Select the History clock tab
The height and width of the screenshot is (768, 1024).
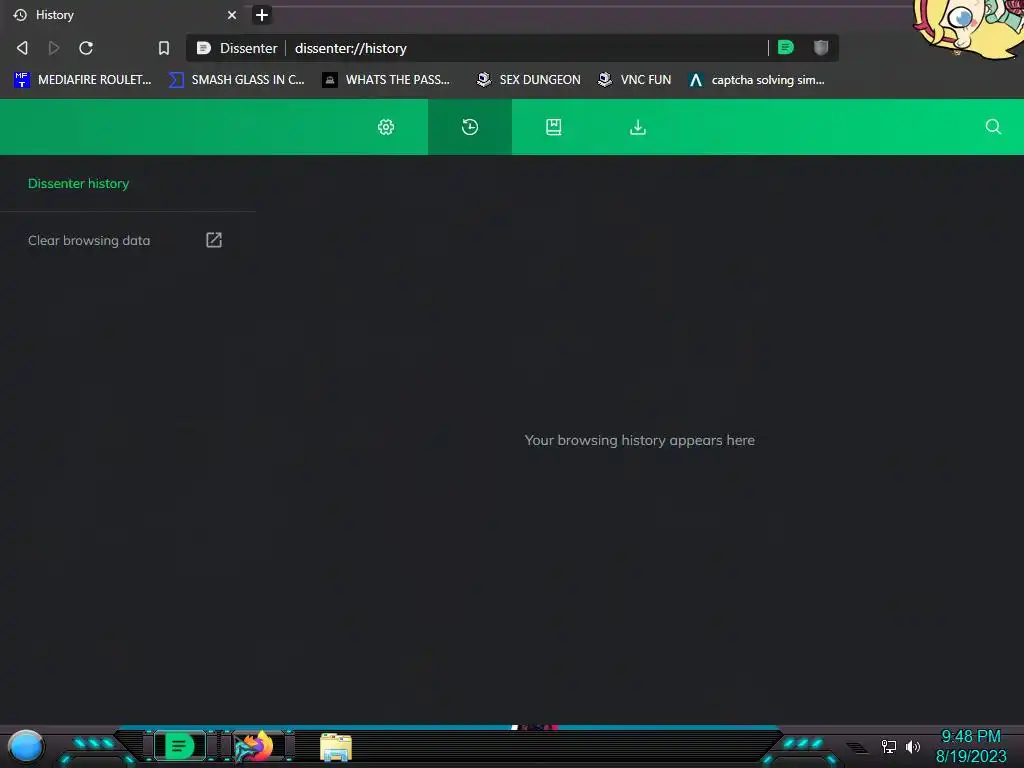pyautogui.click(x=470, y=127)
